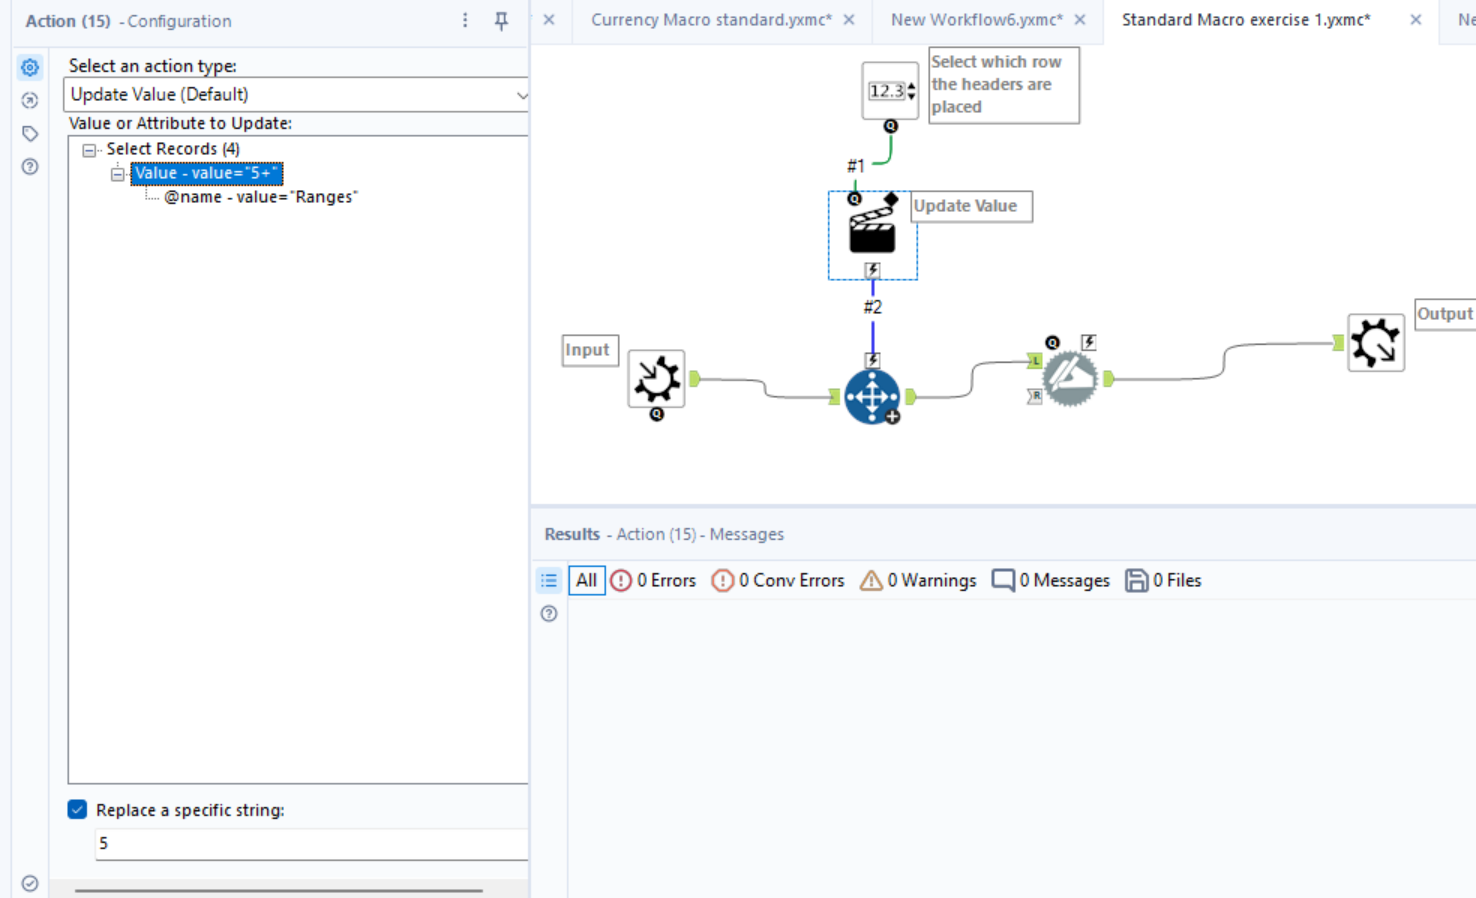Click the Replace a specific string text field
This screenshot has height=898, width=1476.
(312, 844)
